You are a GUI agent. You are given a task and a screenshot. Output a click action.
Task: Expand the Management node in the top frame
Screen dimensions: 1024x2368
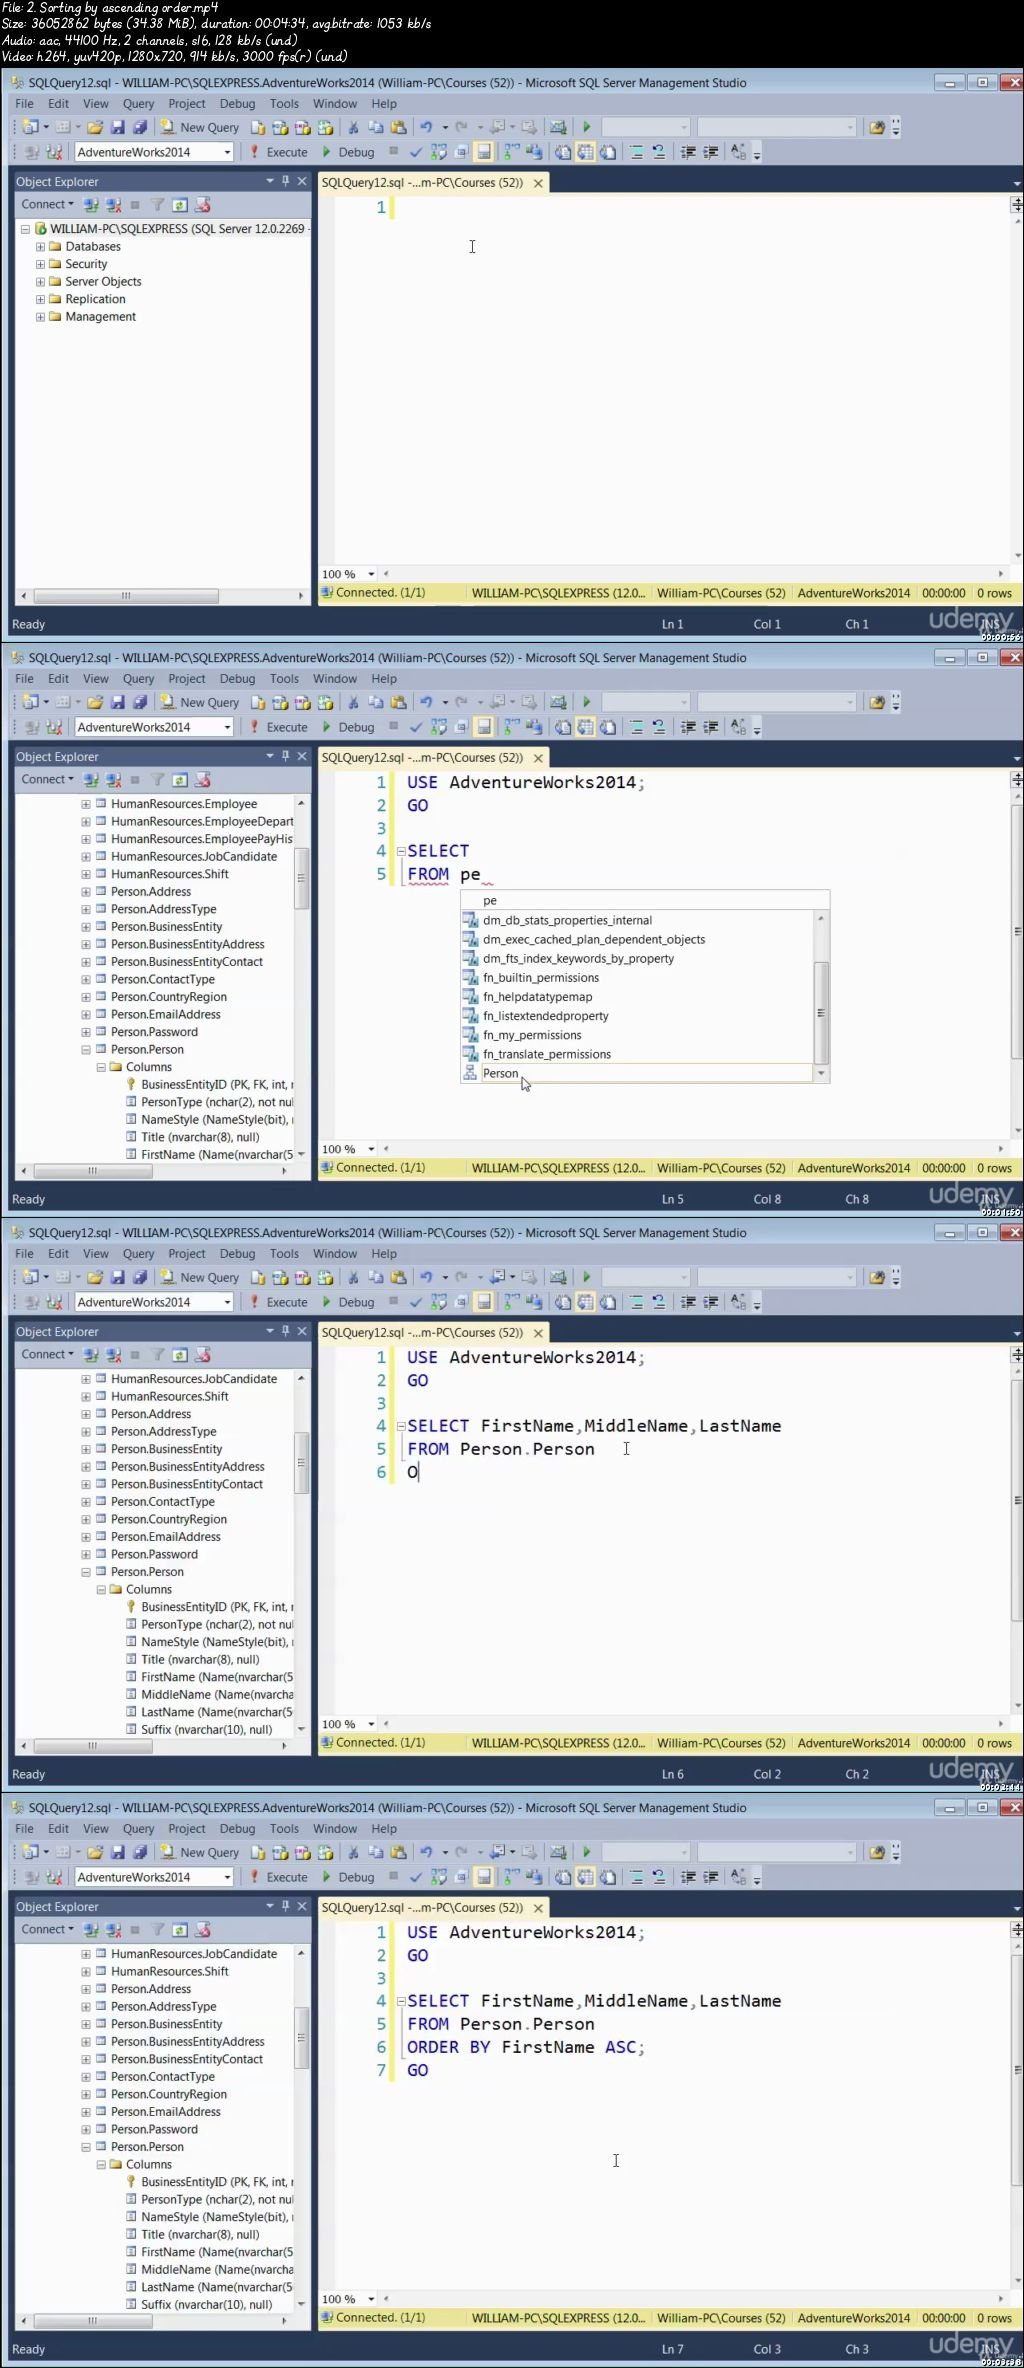click(x=40, y=317)
